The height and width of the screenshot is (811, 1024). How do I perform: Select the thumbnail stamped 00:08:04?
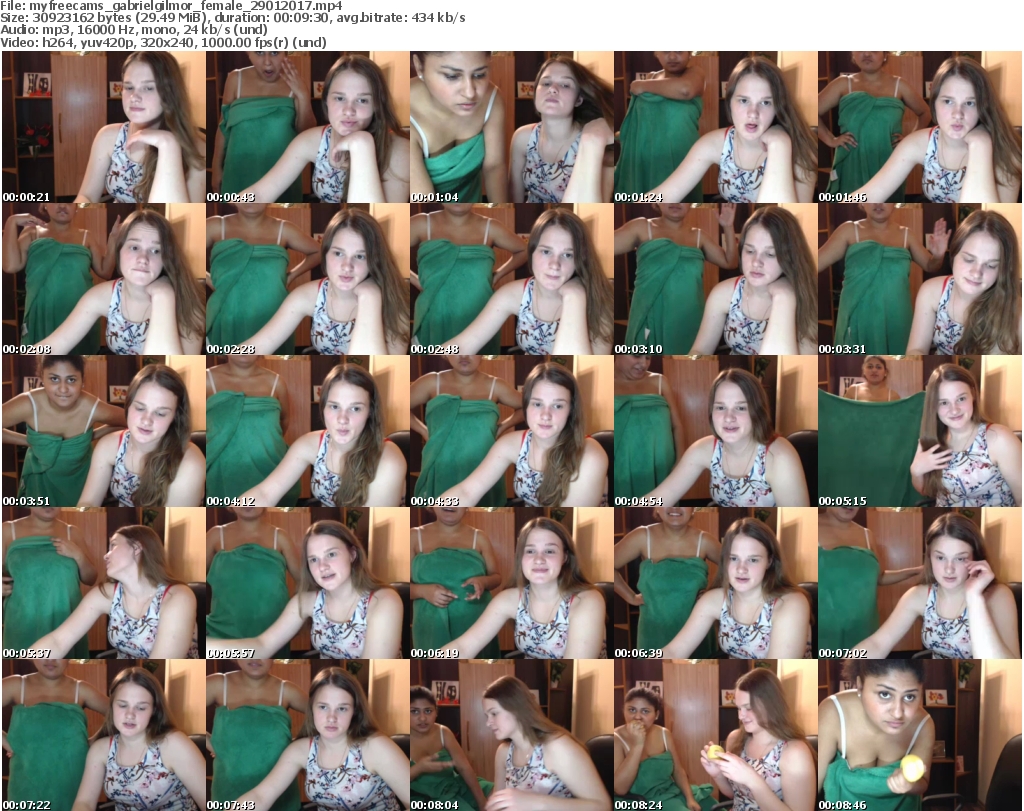pos(512,735)
